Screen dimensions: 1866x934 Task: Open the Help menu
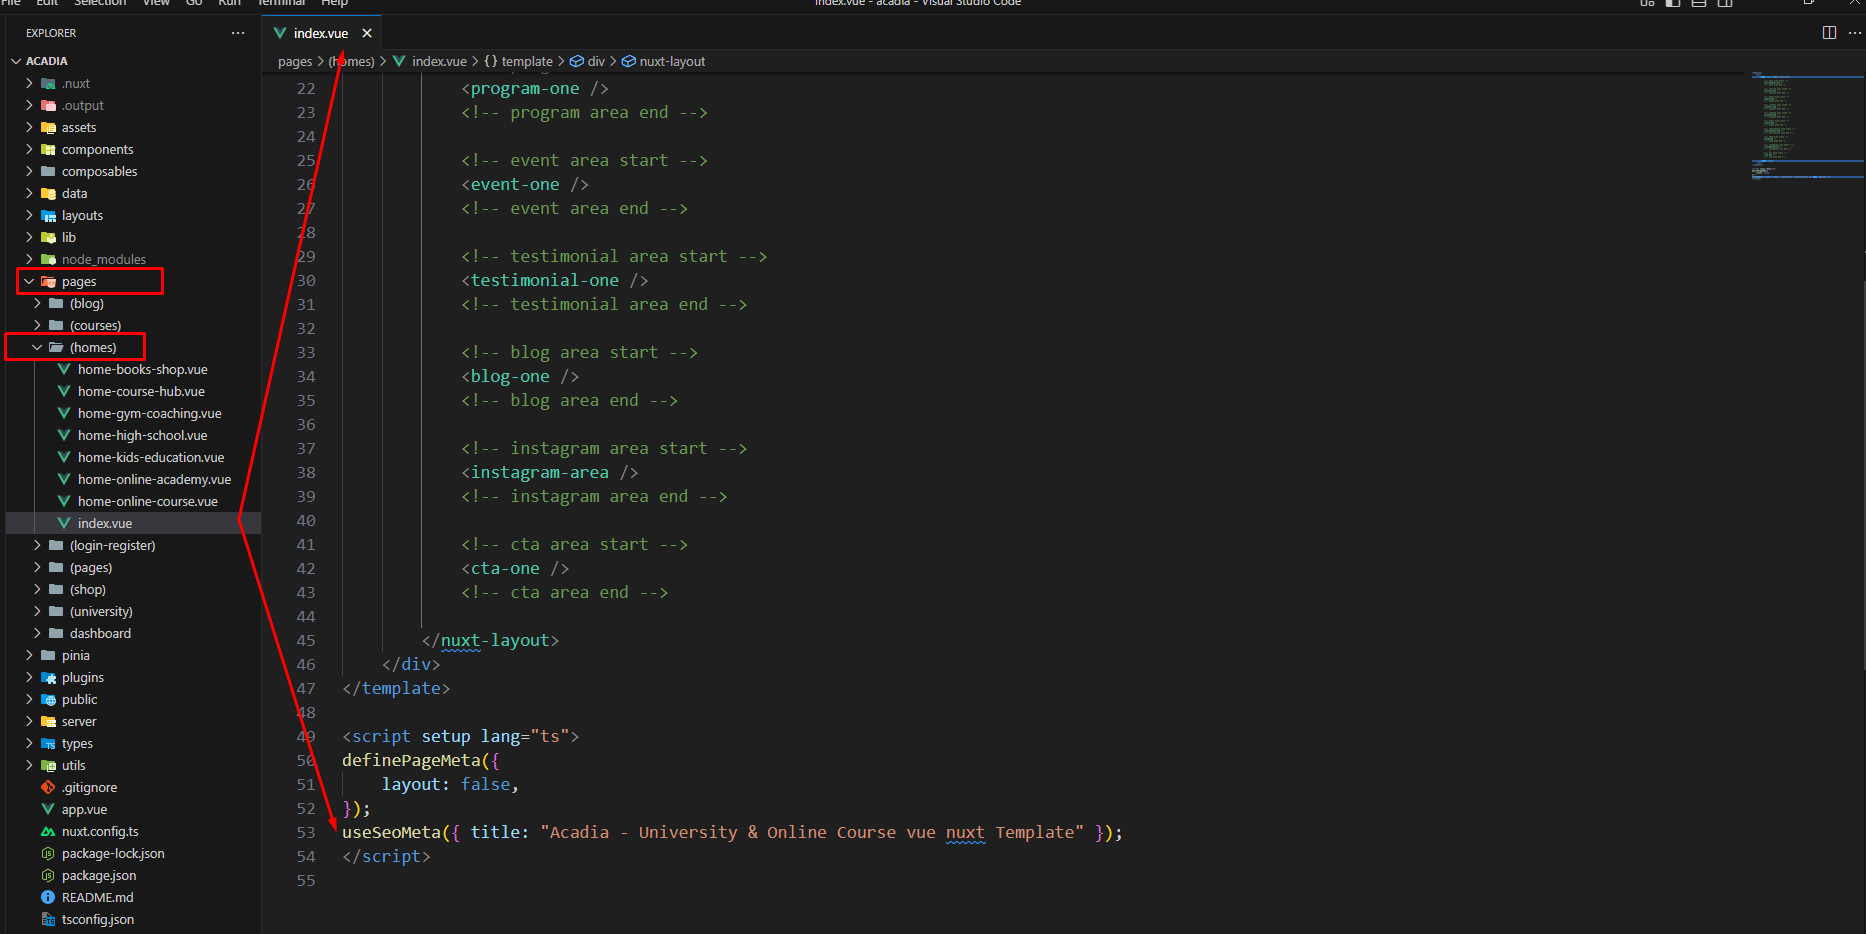334,3
